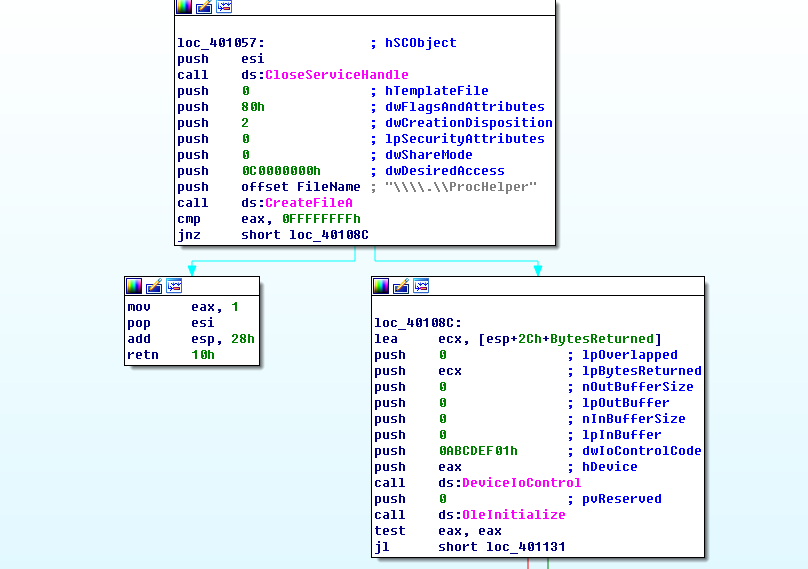The image size is (808, 569).
Task: Click the push esi instruction in the loc_401057 block
Action: pos(221,59)
